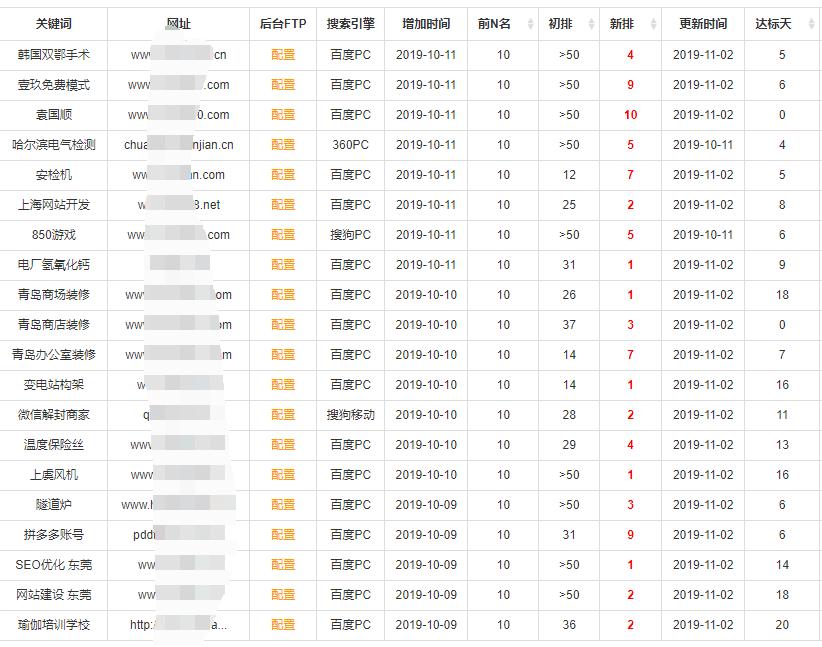The height and width of the screenshot is (647, 822).
Task: Click 初排 value 36 in 瑜伽培训学校 row
Action: coord(569,624)
